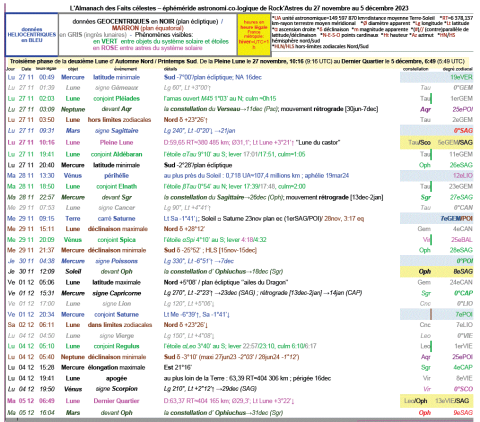The height and width of the screenshot is (422, 480).
Task: Click the 'signe Capricorne' Mercure event
Action: tap(117, 293)
